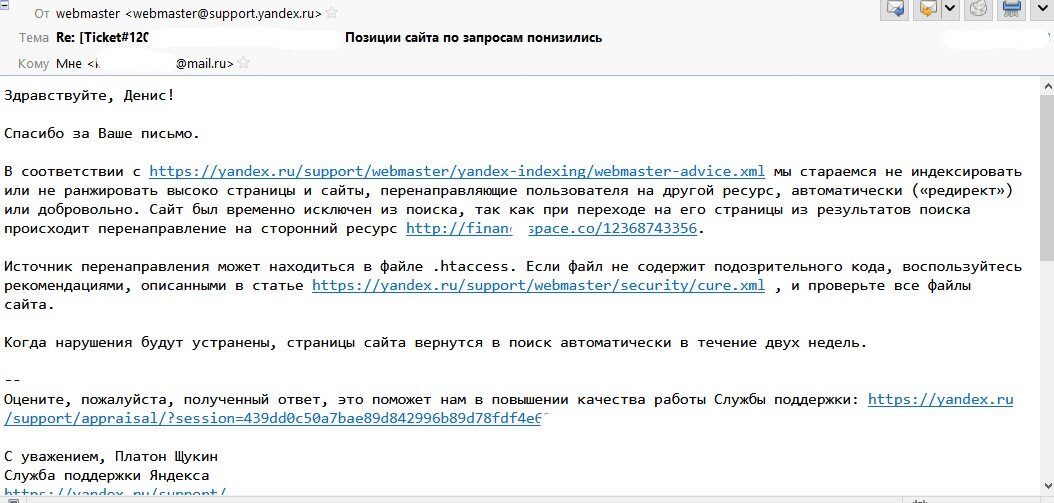Click the blue shredder icon in the header toolbar
The height and width of the screenshot is (503, 1054).
1011,9
